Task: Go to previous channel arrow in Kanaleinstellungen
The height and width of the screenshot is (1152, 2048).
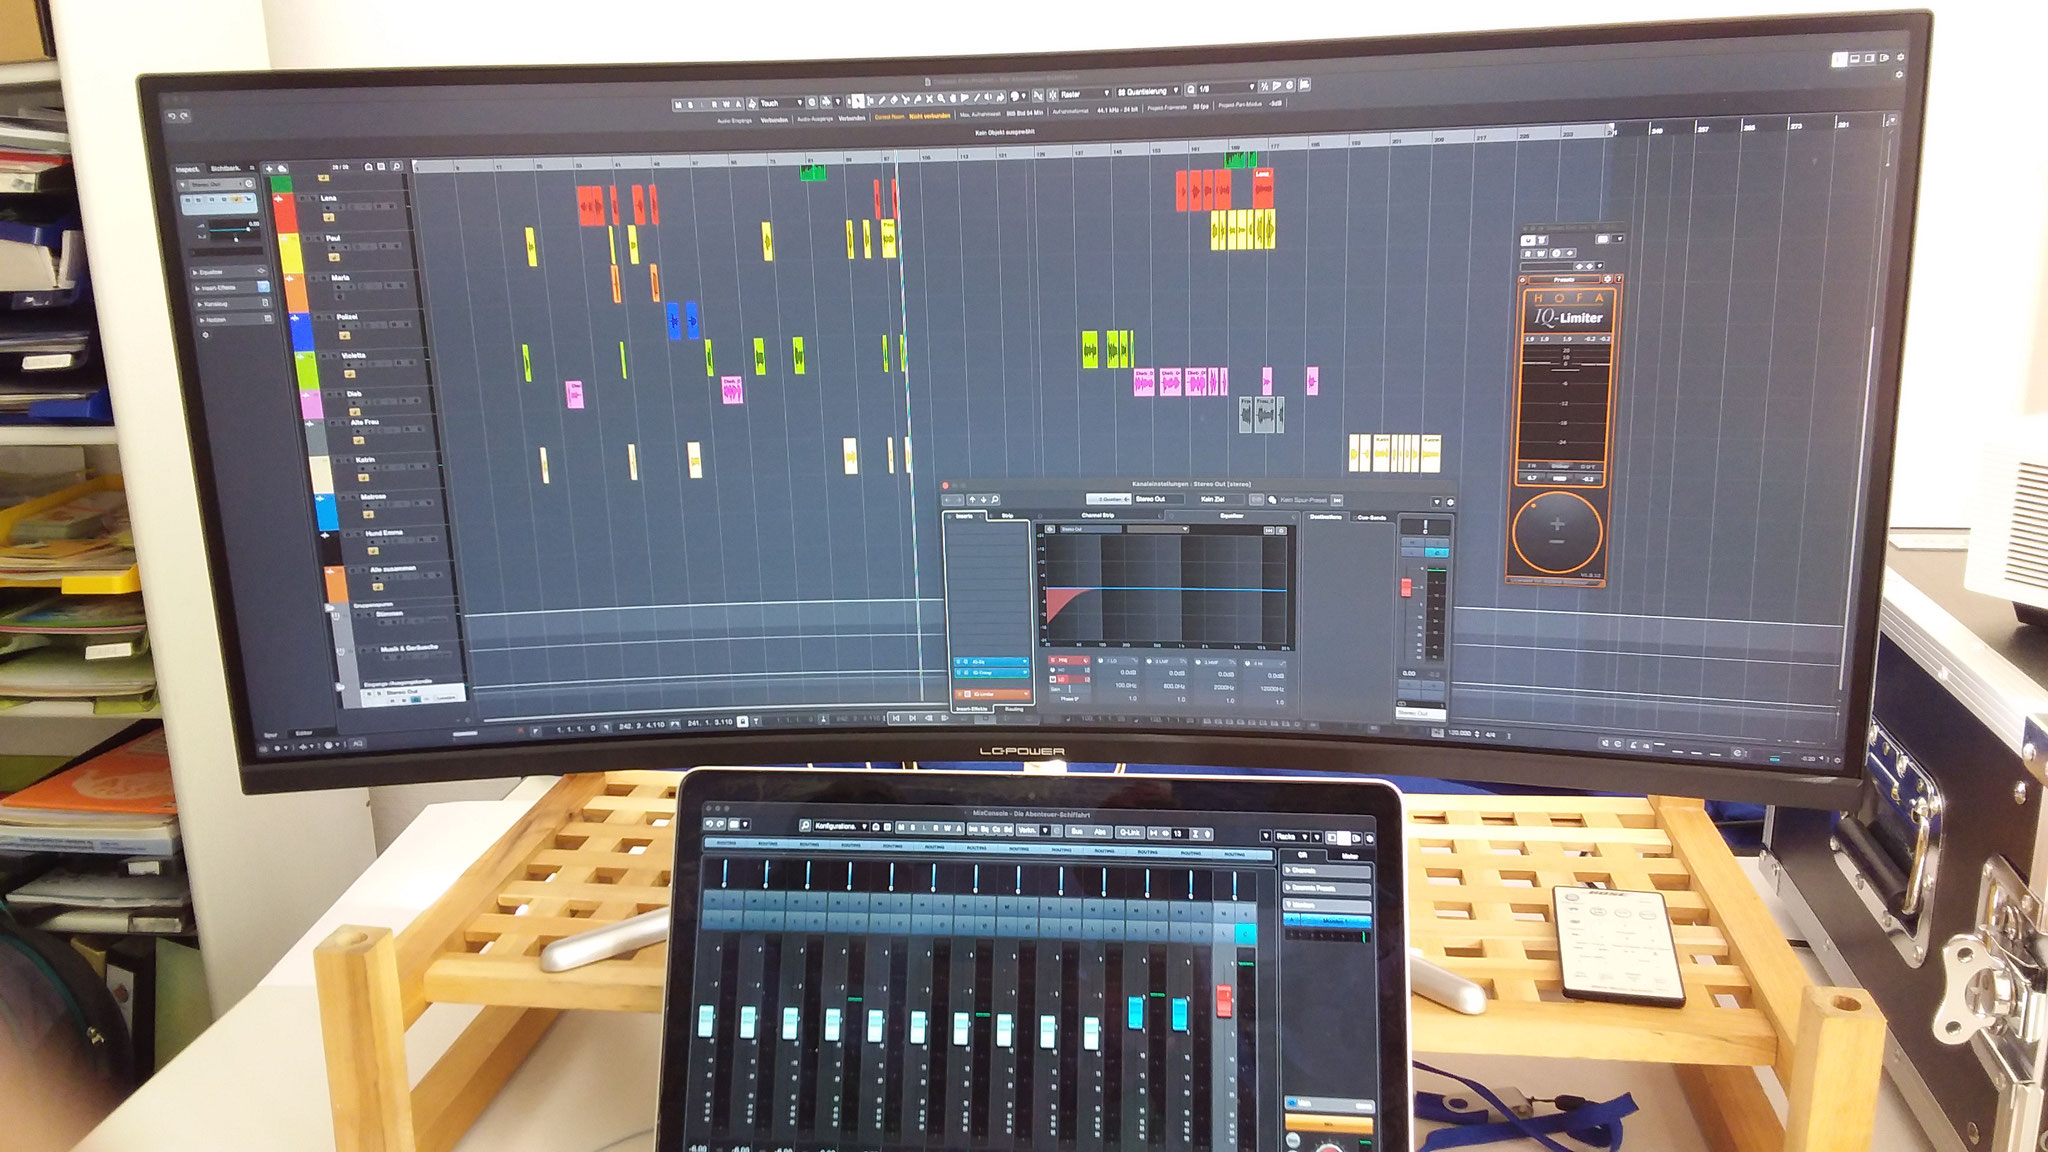Action: point(972,500)
